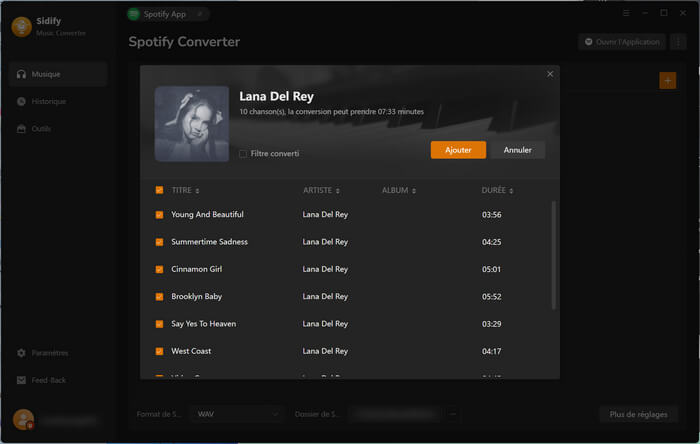
Task: Uncheck West Coast track
Action: point(159,351)
